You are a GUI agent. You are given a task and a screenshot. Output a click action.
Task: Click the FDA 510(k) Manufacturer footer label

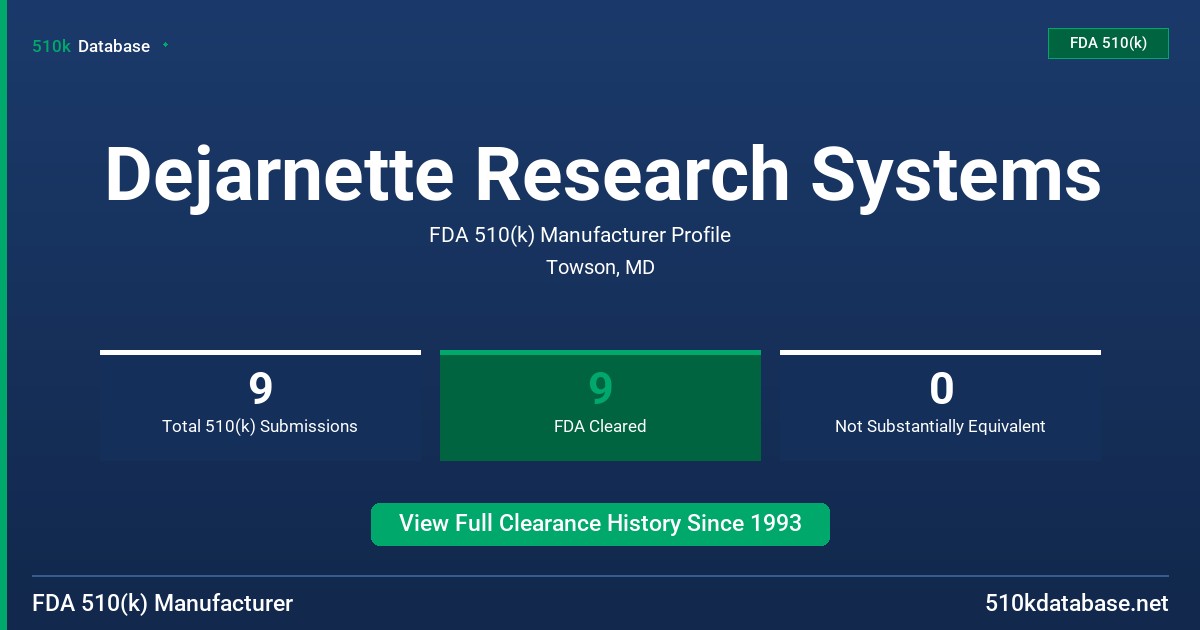point(163,604)
